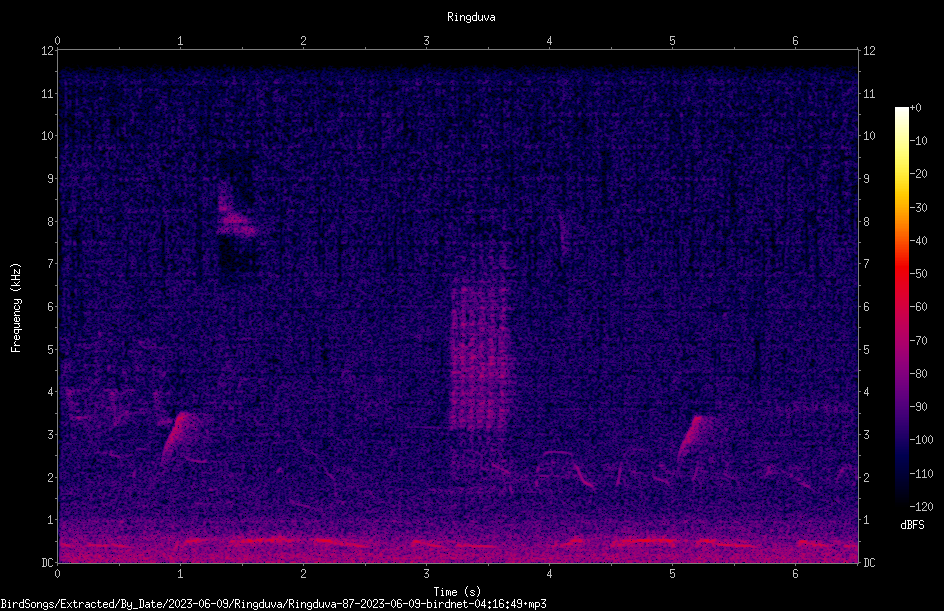Click the '-20' value on the color scale
The width and height of the screenshot is (944, 611).
tap(919, 174)
